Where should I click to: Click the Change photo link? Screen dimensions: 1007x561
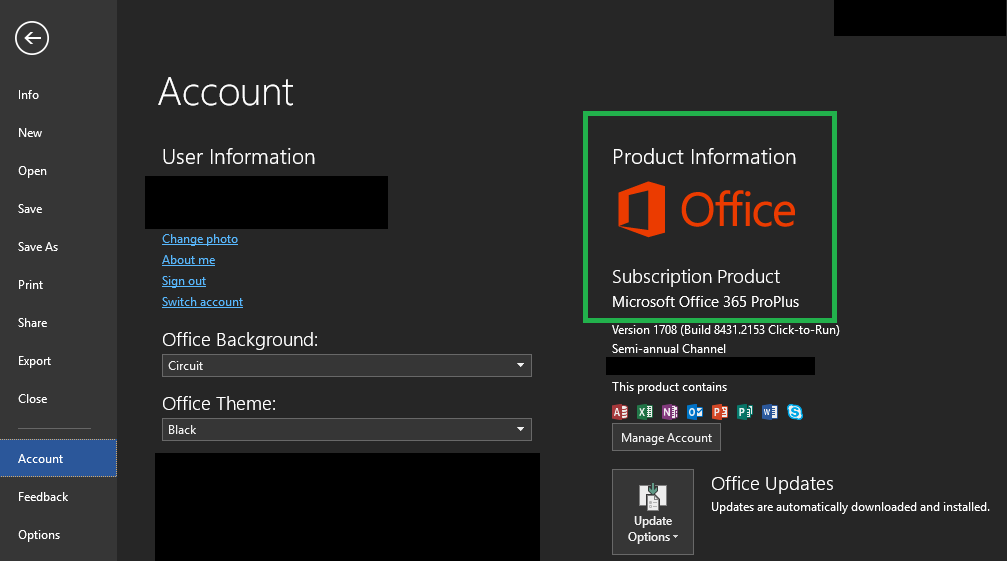pos(200,239)
